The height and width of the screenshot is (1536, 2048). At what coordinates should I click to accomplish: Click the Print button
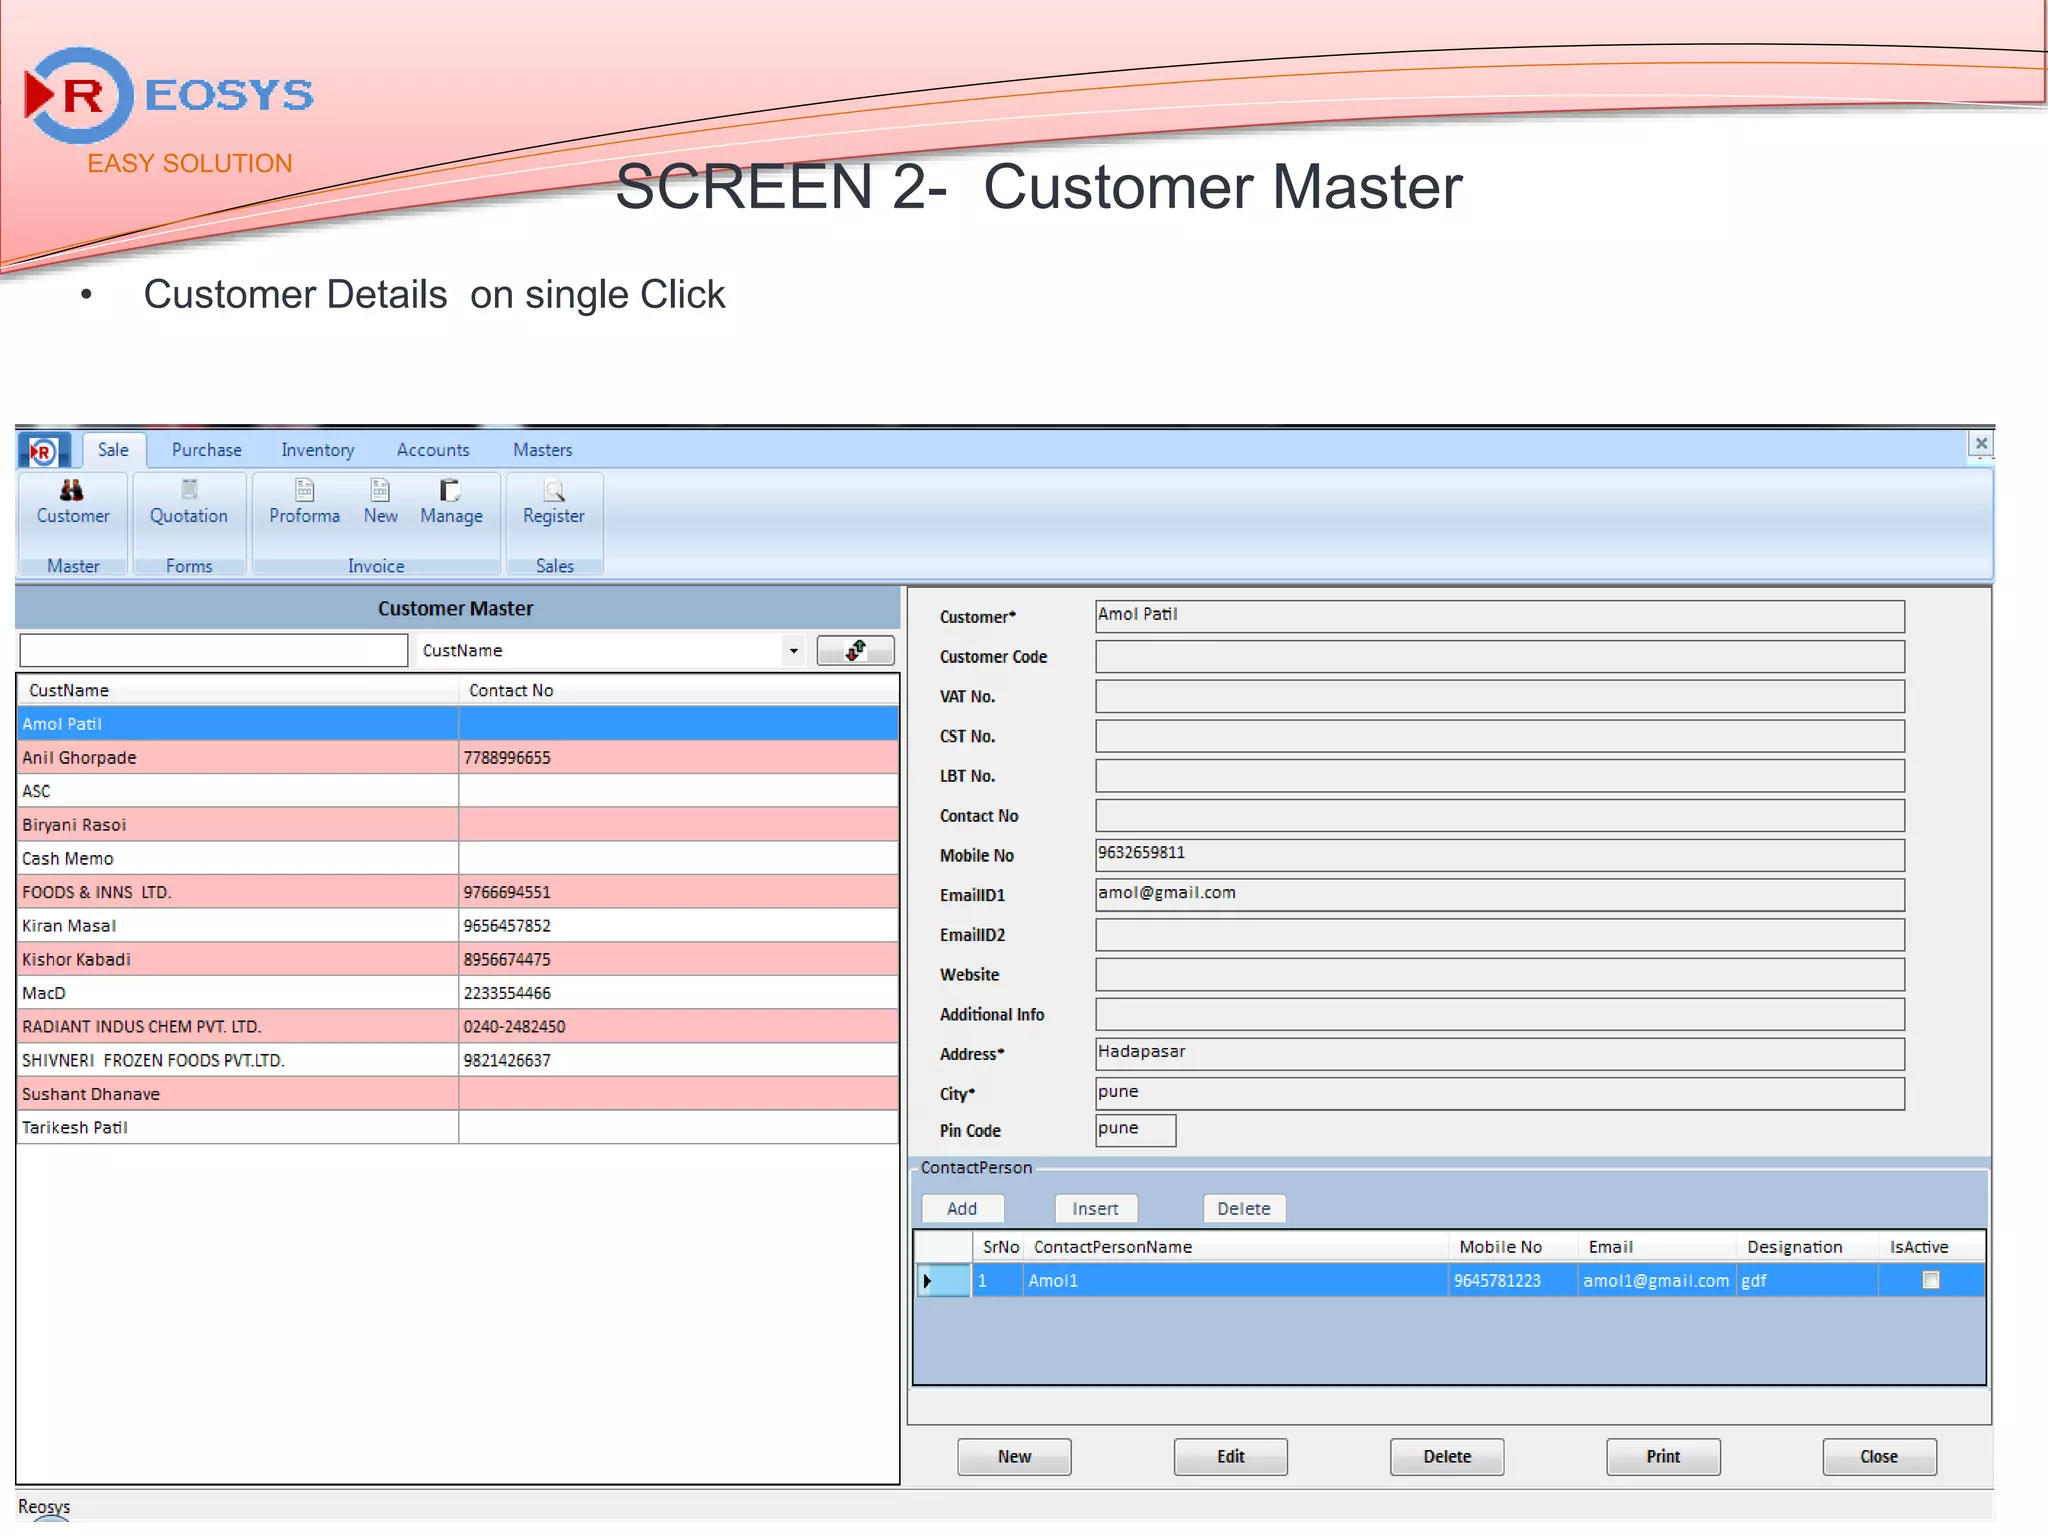tap(1662, 1456)
